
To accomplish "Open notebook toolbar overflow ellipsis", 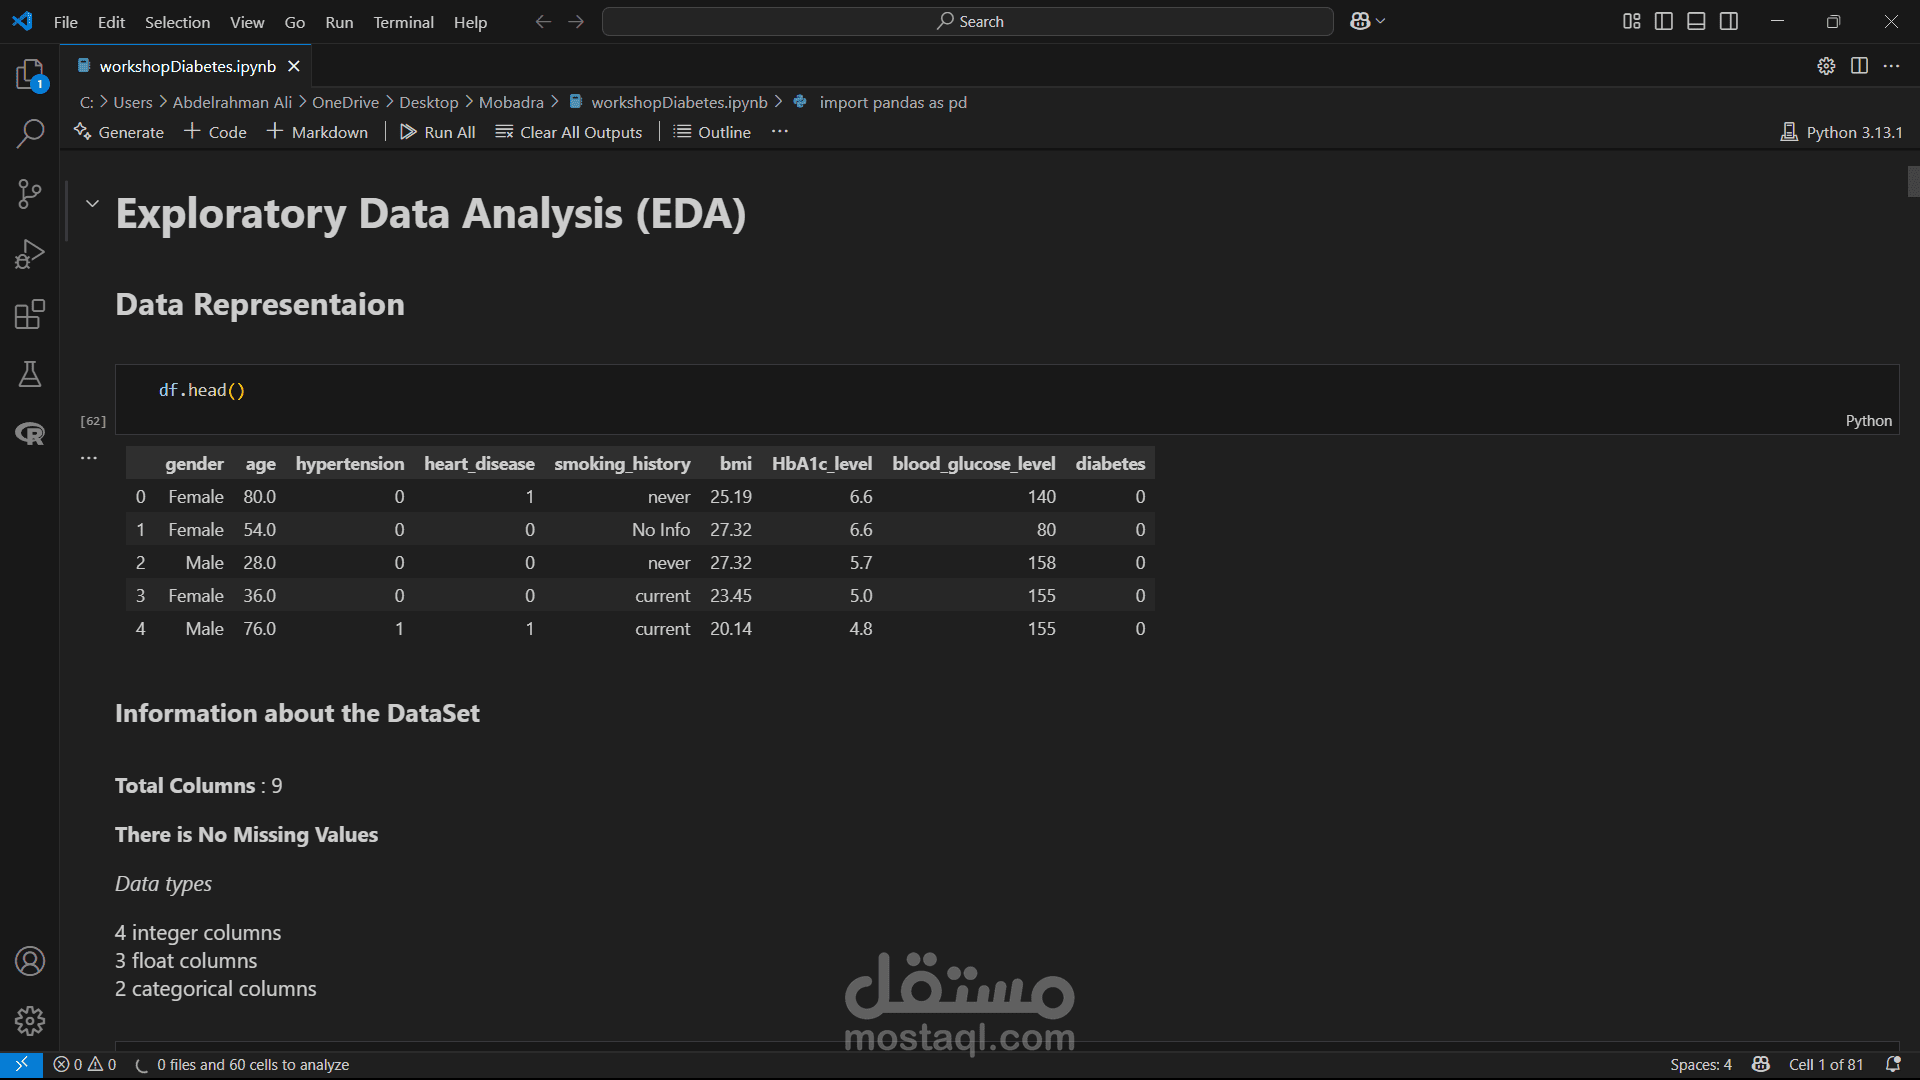I will (780, 132).
